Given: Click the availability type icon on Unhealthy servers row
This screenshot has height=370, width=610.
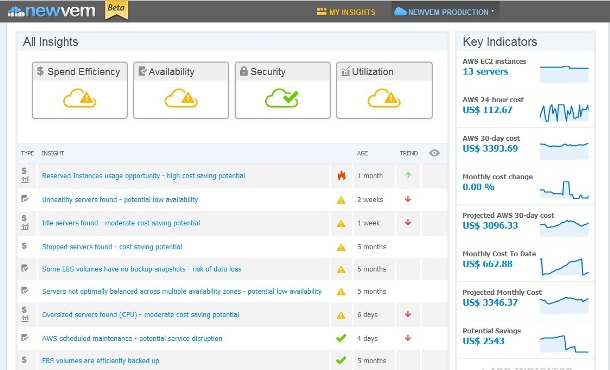Looking at the screenshot, I should (25, 199).
